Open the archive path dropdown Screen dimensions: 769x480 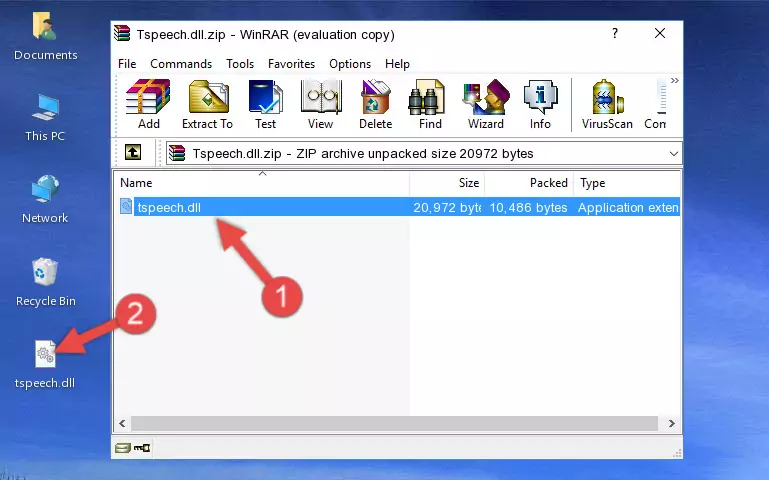[x=674, y=154]
